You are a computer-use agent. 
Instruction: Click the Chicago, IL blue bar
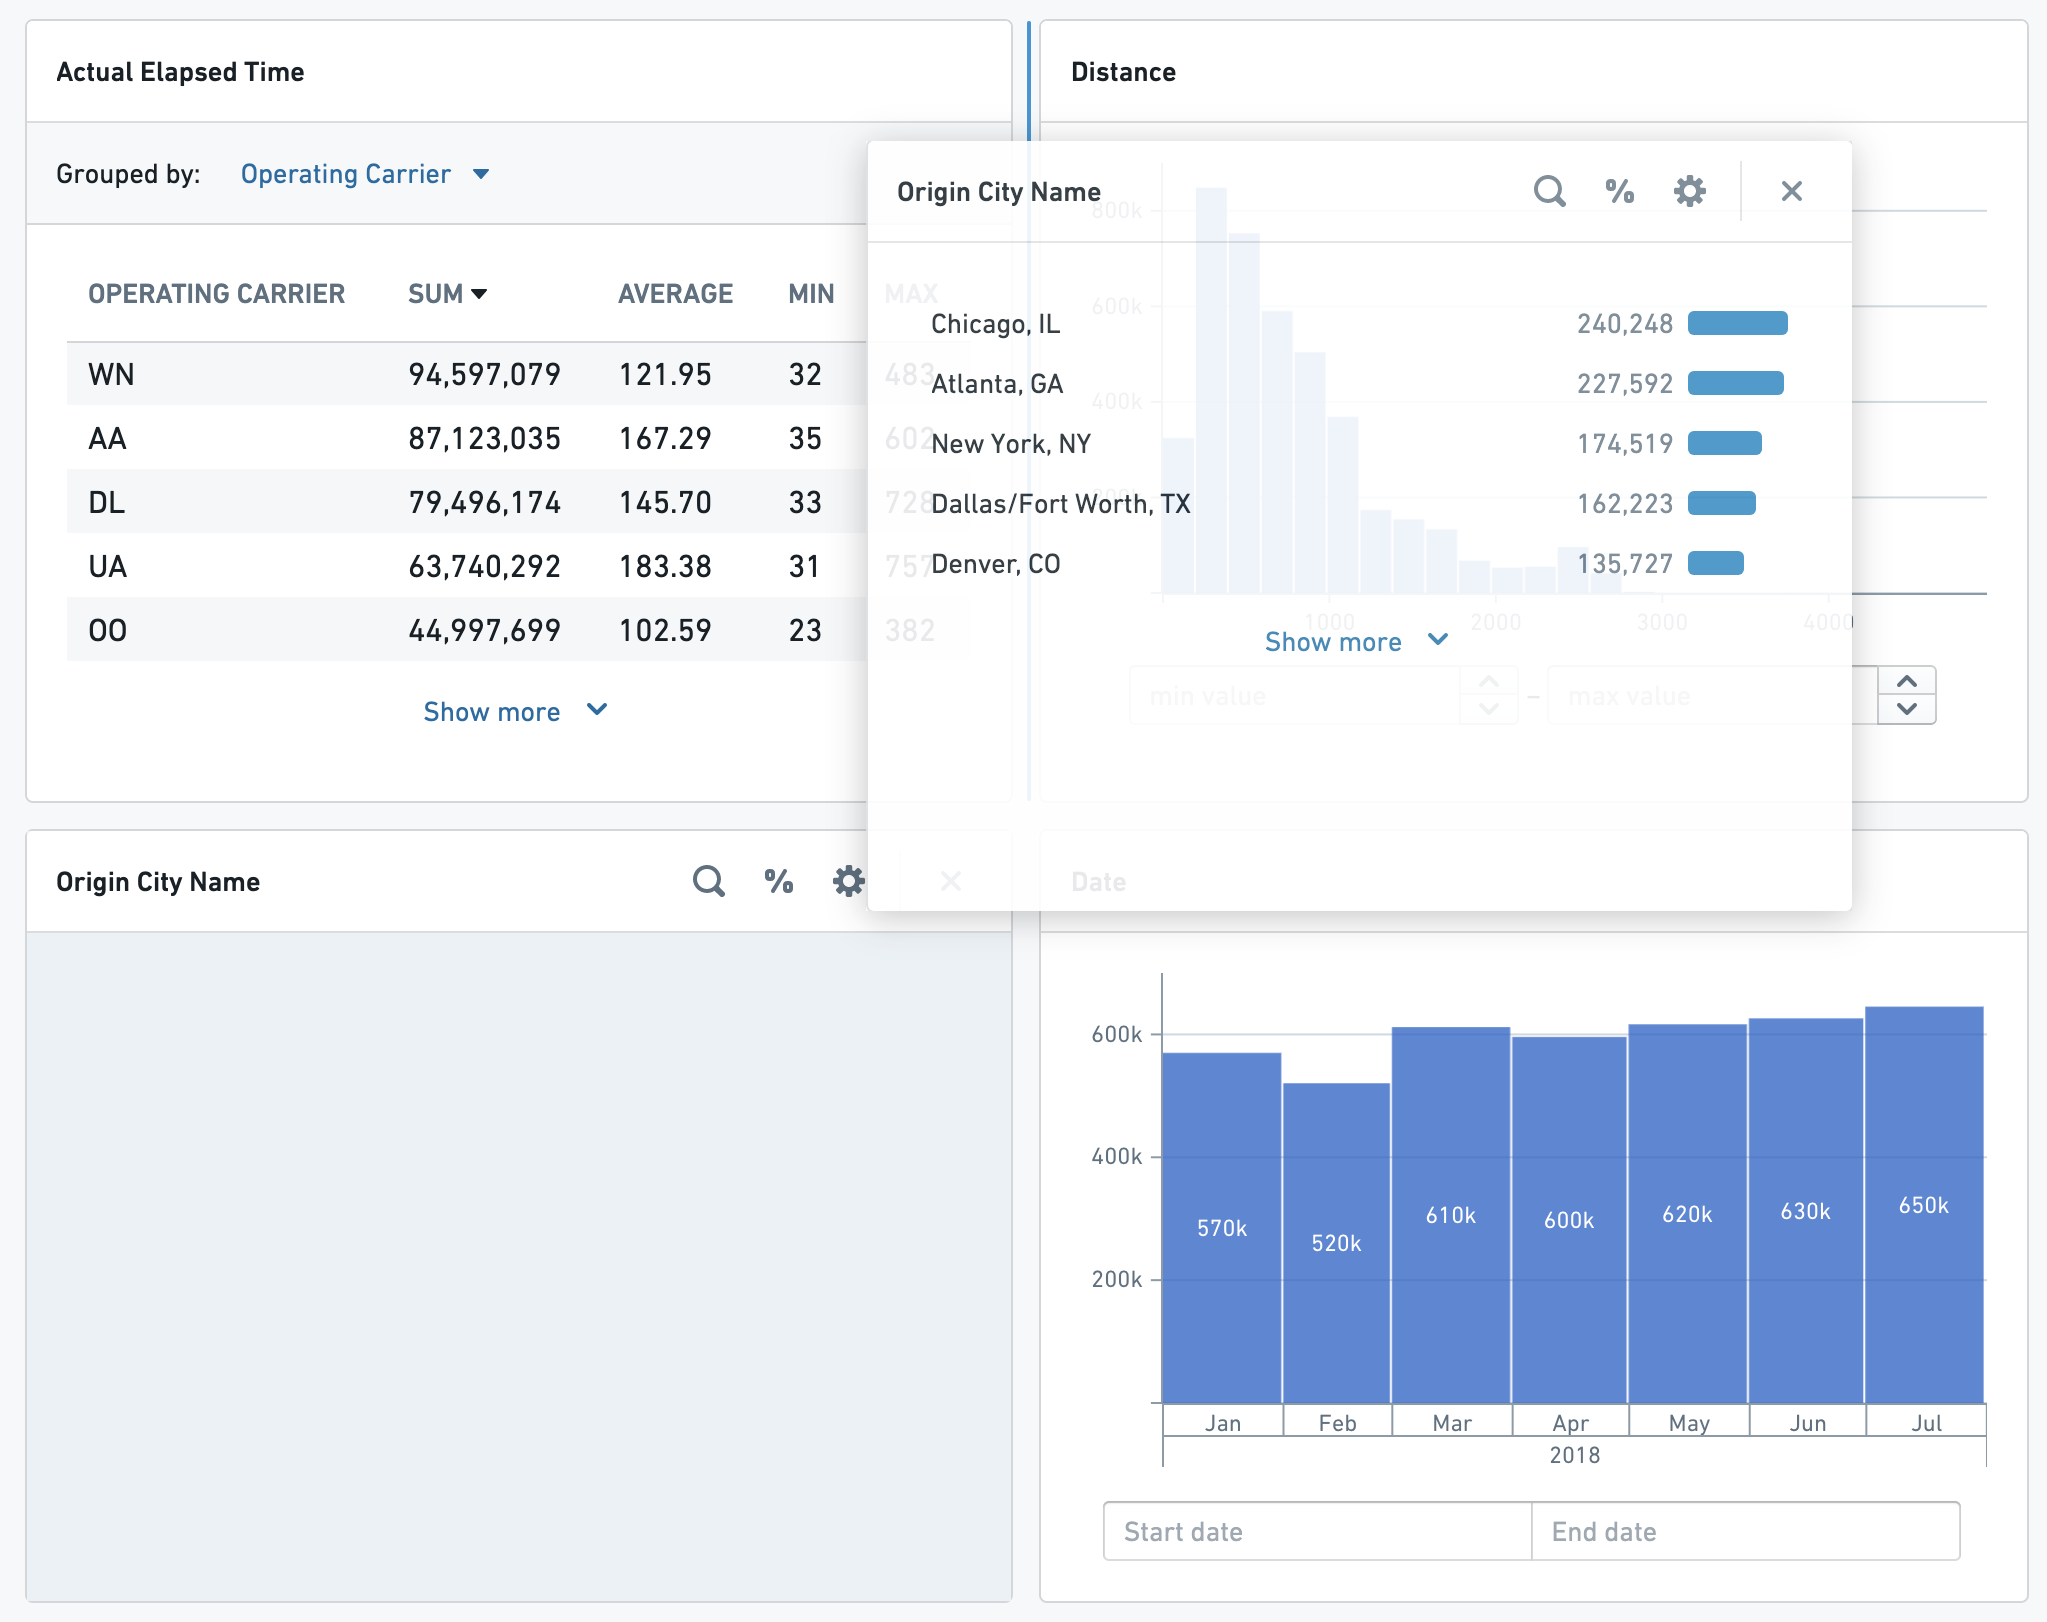point(1737,323)
